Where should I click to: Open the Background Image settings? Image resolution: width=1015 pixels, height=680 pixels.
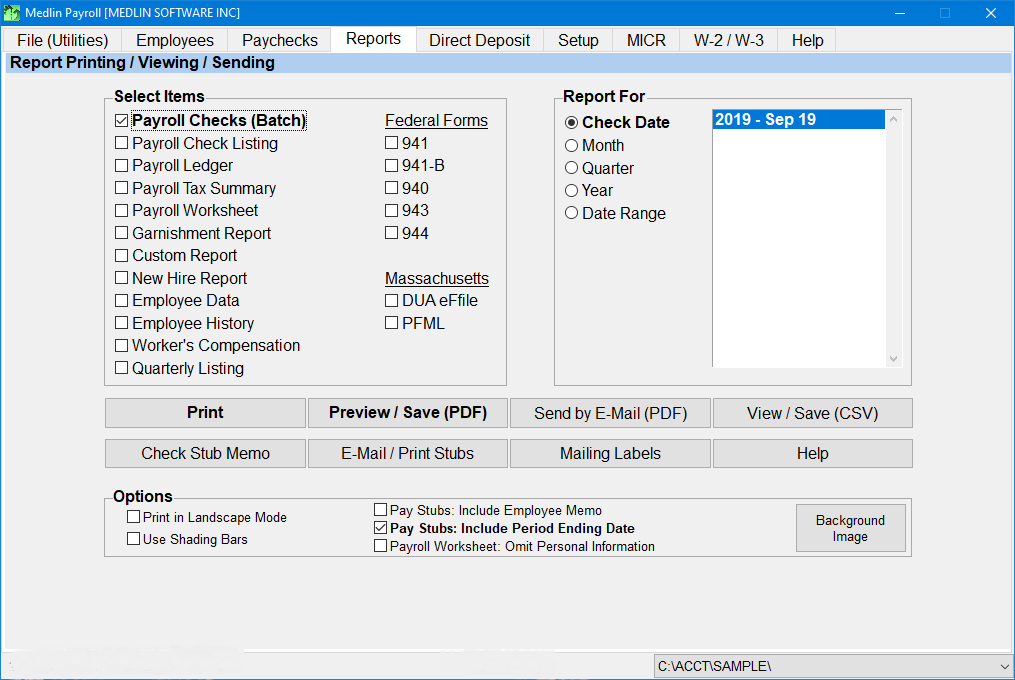point(850,528)
